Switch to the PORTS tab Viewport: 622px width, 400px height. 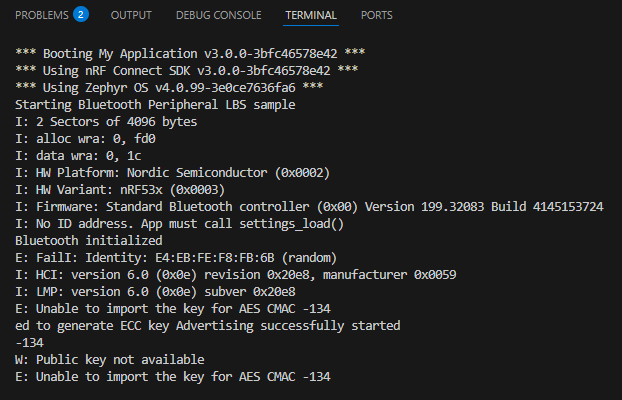[x=376, y=15]
